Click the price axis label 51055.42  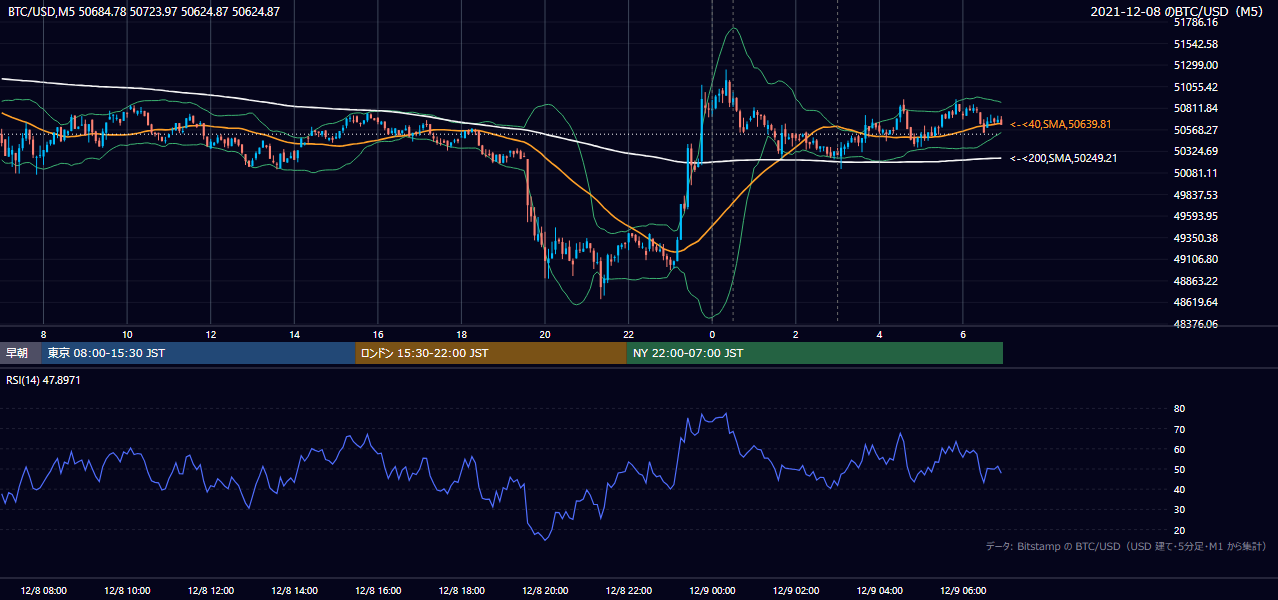click(1195, 87)
